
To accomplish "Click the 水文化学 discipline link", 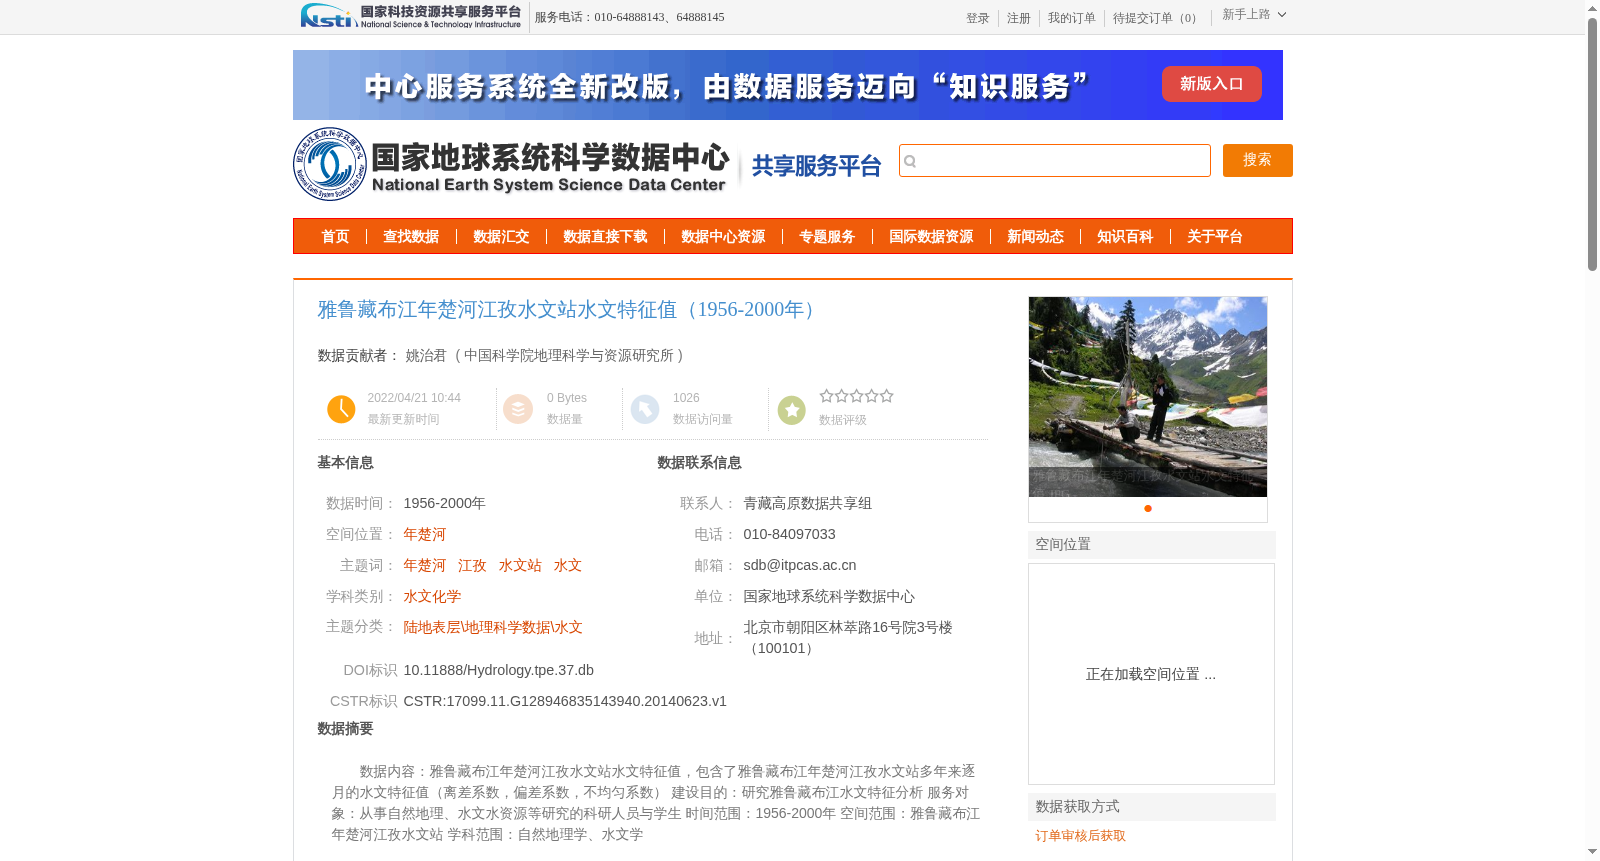I will tap(432, 597).
